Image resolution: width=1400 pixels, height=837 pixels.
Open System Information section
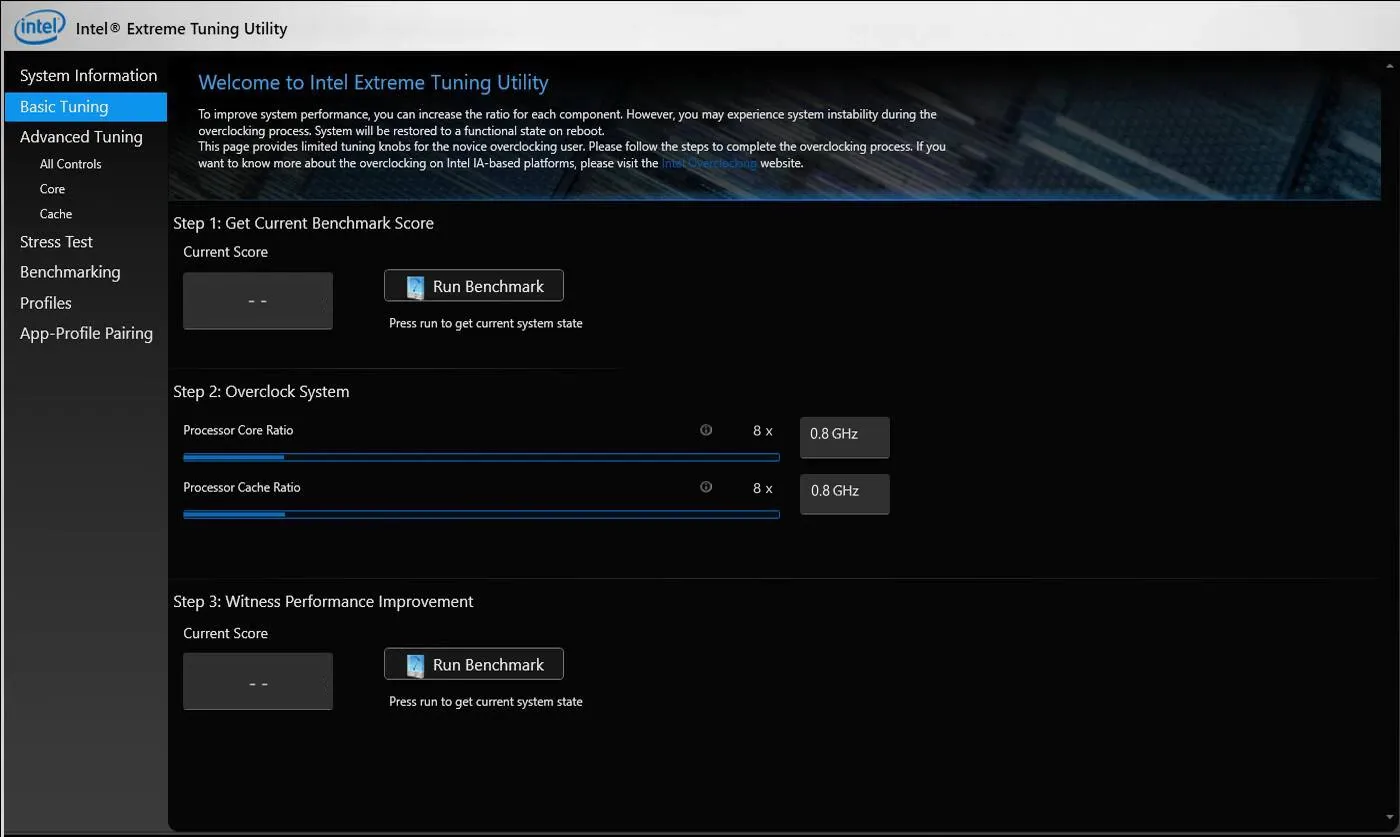[x=88, y=75]
